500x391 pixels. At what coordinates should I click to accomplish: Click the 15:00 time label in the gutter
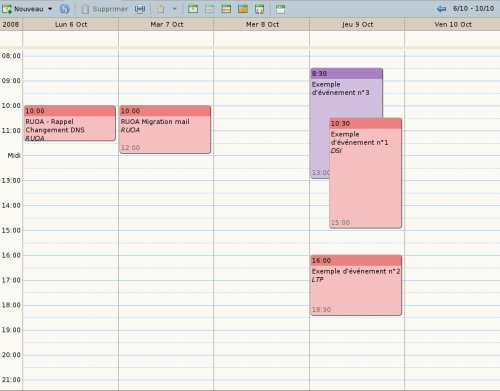coord(11,230)
